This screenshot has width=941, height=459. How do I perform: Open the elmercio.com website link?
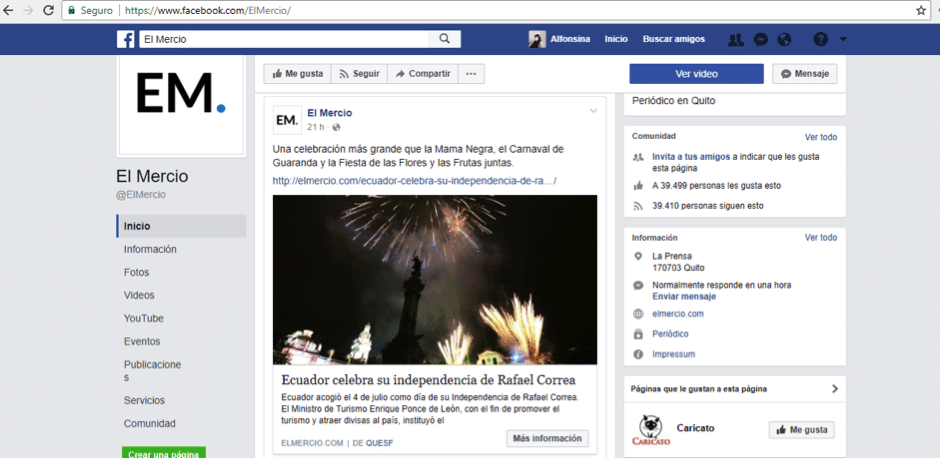[x=678, y=313]
